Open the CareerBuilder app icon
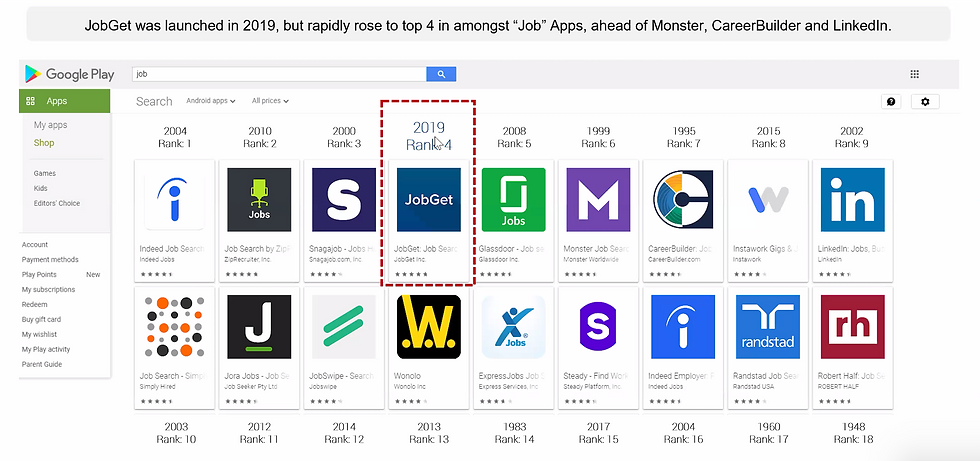Screen dimensions: 980x461 [x=683, y=200]
